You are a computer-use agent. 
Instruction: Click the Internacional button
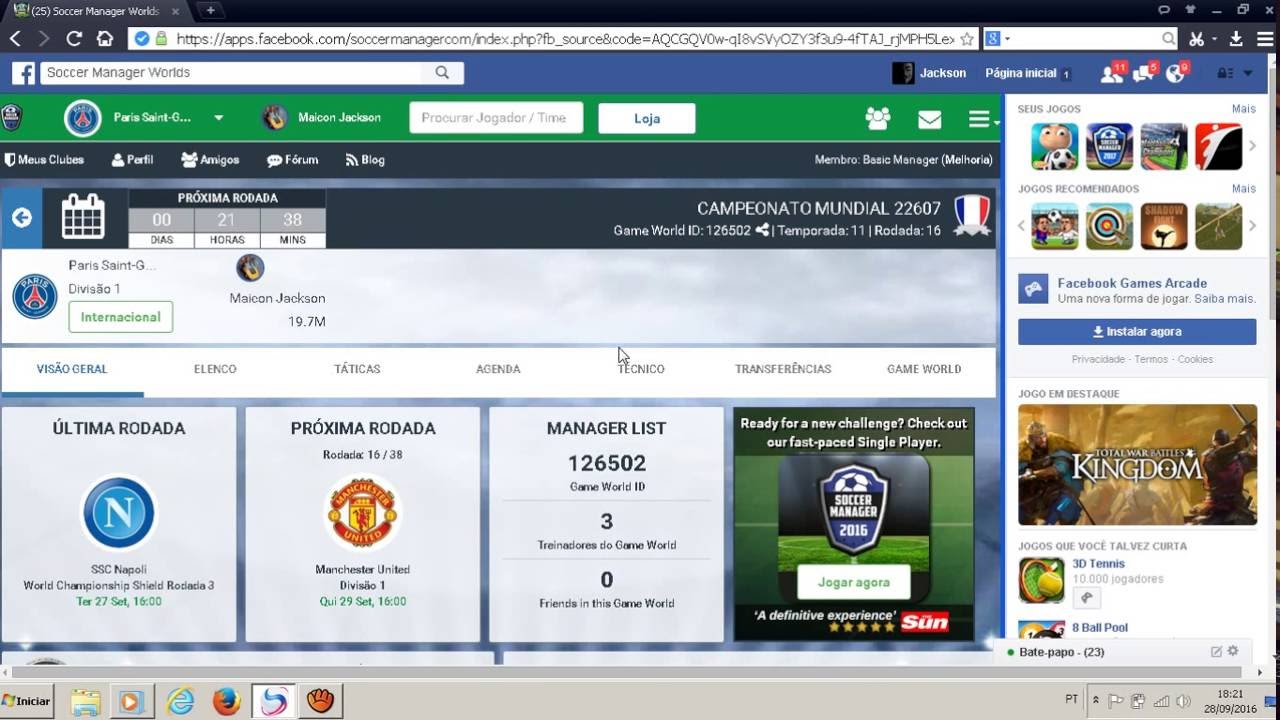(121, 317)
